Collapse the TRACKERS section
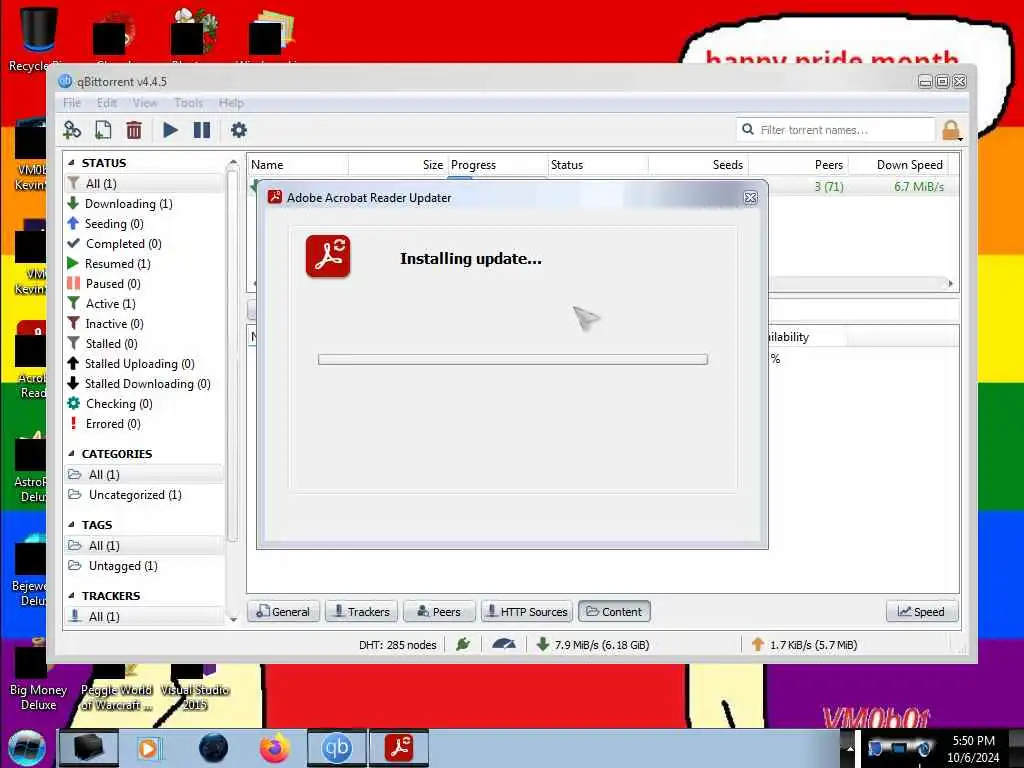Viewport: 1024px width, 768px height. tap(71, 596)
